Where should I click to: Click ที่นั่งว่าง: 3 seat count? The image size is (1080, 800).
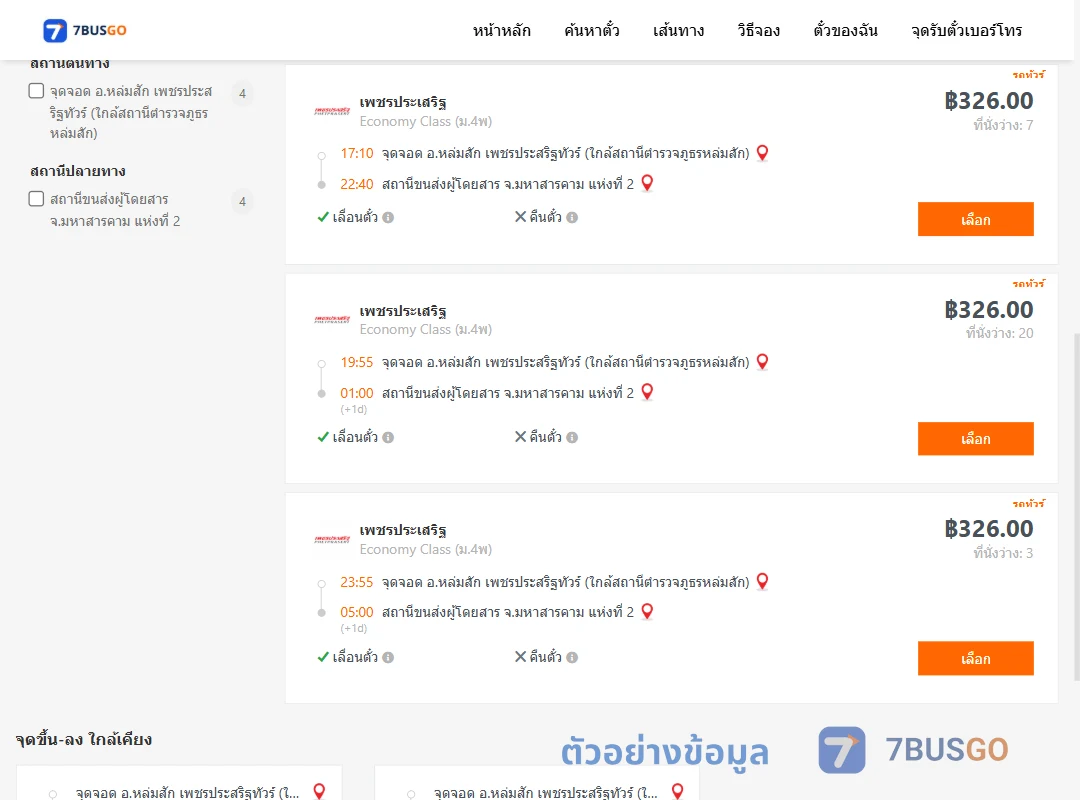[1003, 553]
